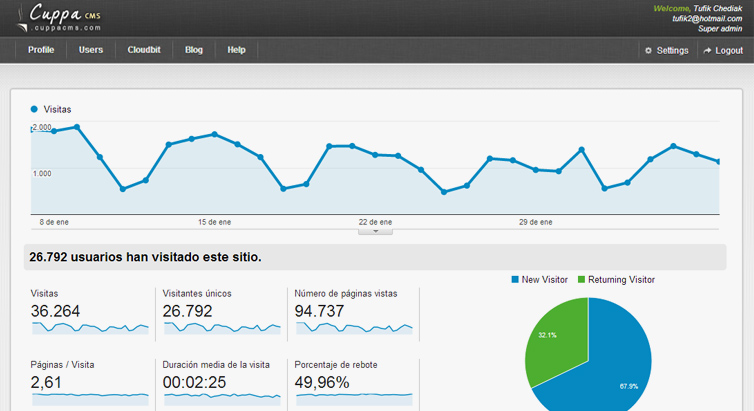The height and width of the screenshot is (411, 754).
Task: Click the Tufik Chediak user name
Action: click(717, 8)
